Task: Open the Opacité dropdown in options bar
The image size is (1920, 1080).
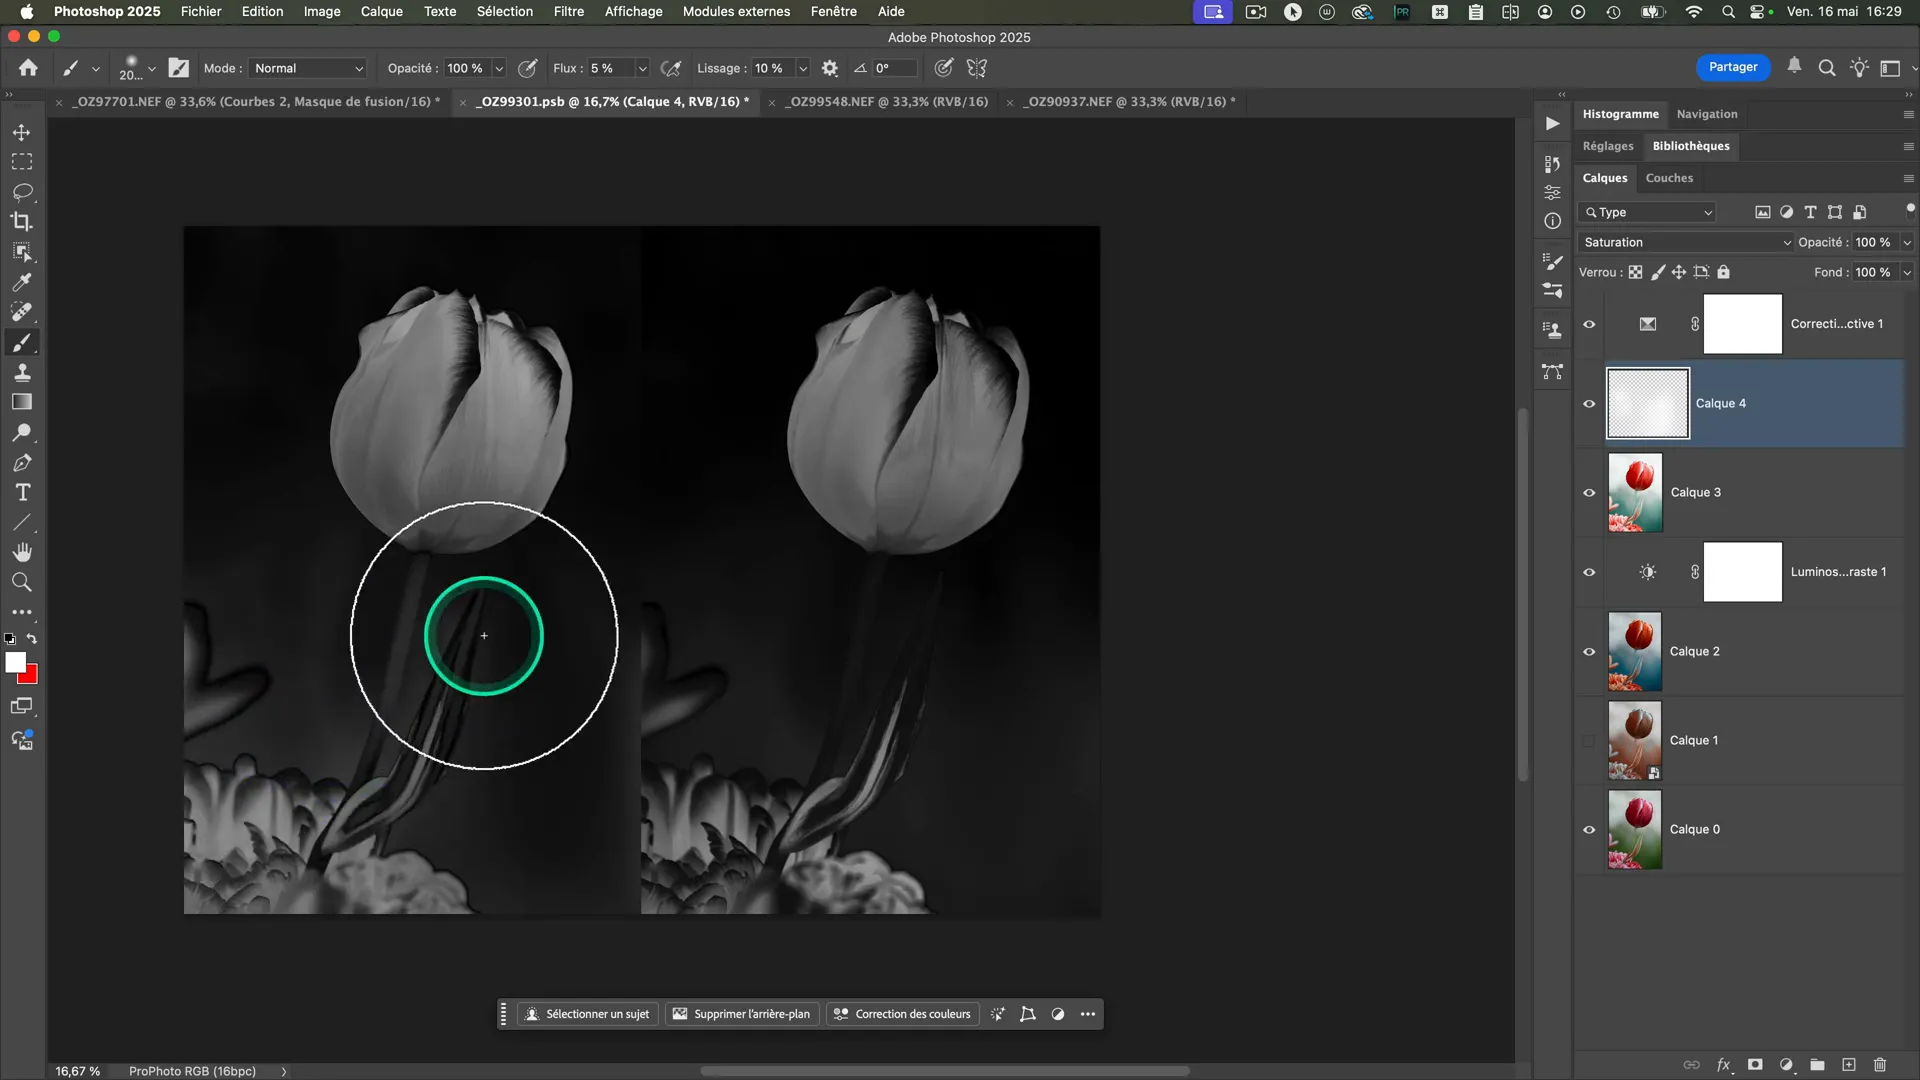Action: tap(498, 68)
